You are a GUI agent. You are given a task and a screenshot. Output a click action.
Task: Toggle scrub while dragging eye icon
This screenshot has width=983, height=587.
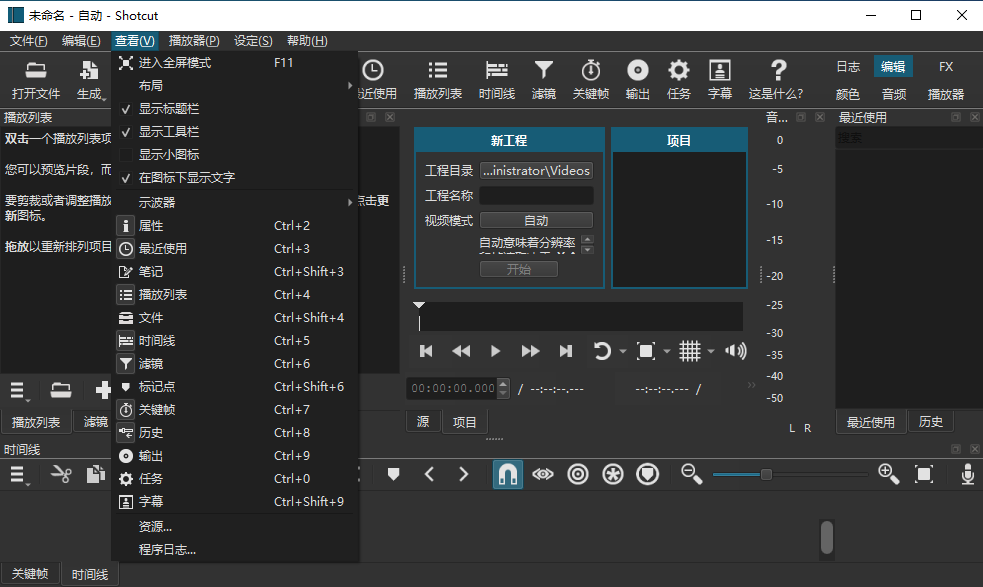(543, 474)
